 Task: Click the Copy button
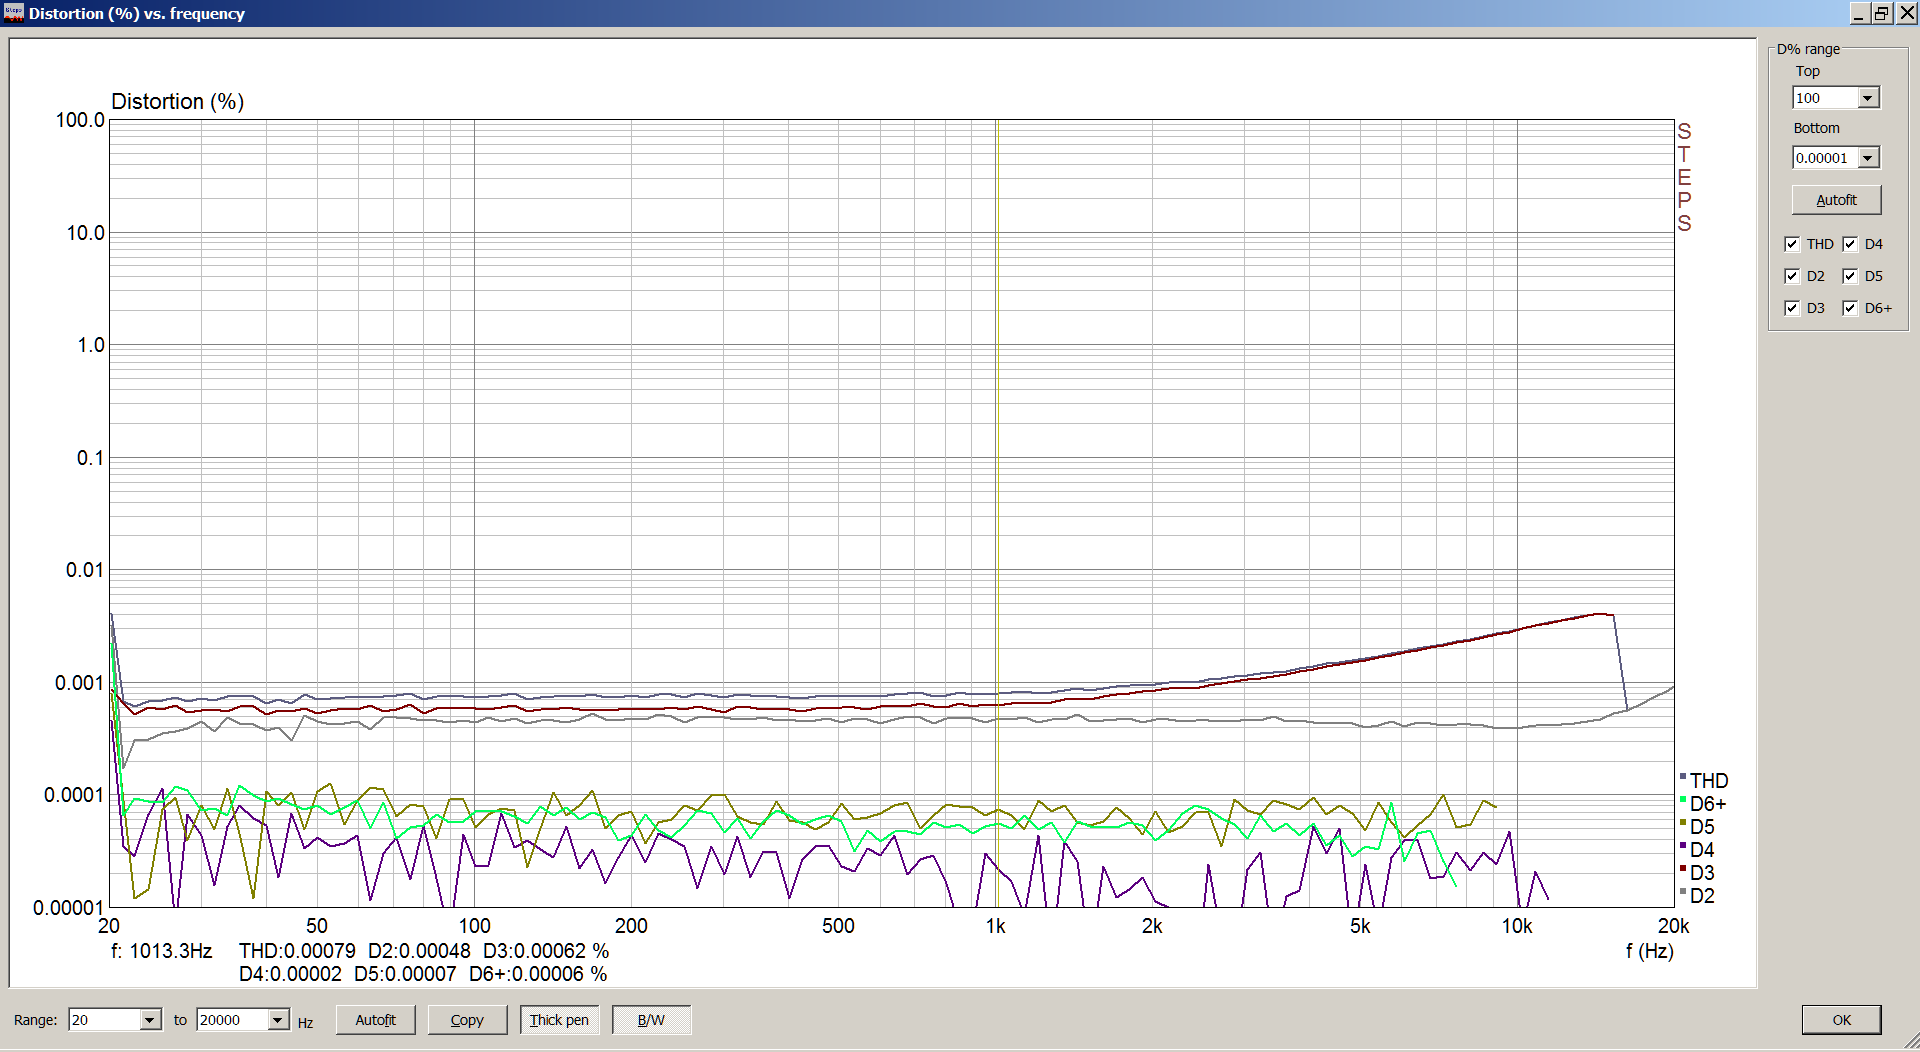click(x=467, y=1020)
